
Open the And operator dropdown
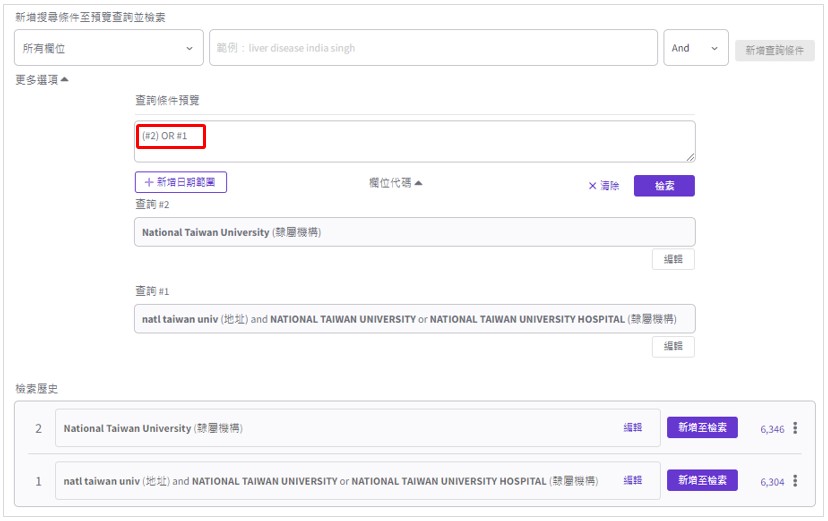click(x=695, y=48)
